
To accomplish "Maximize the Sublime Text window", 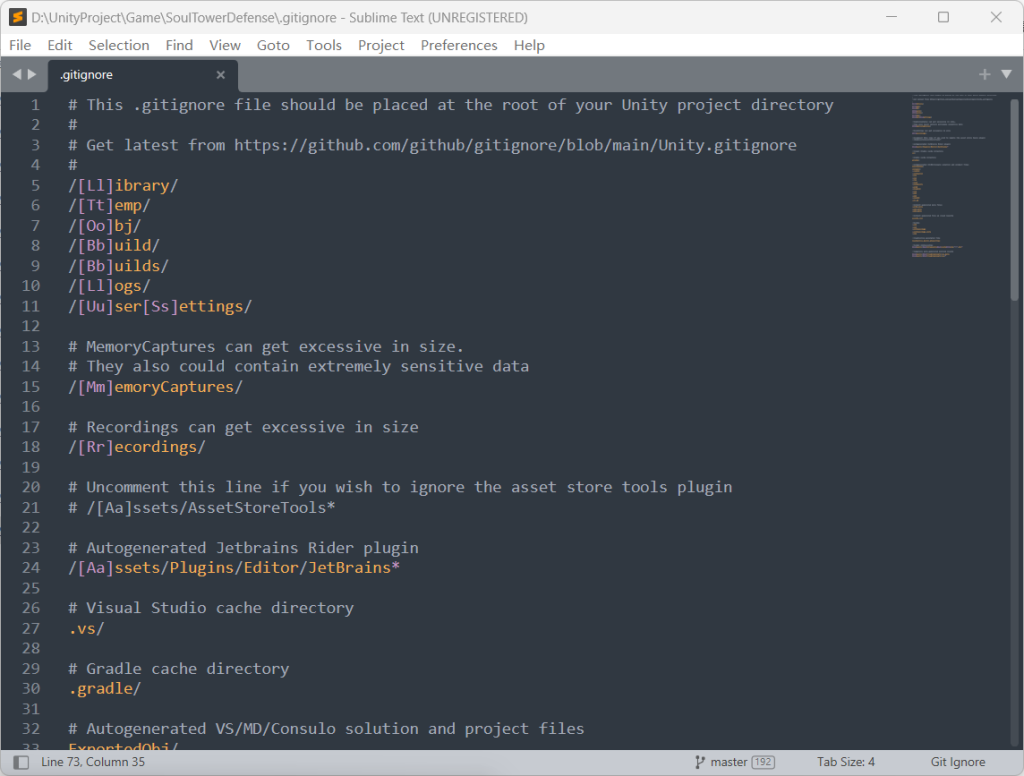I will click(x=943, y=17).
